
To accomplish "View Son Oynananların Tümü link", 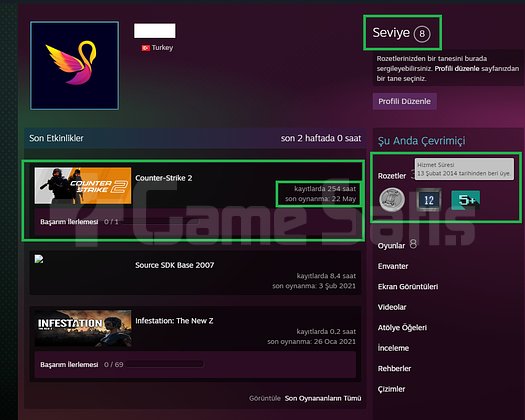I will 323,398.
